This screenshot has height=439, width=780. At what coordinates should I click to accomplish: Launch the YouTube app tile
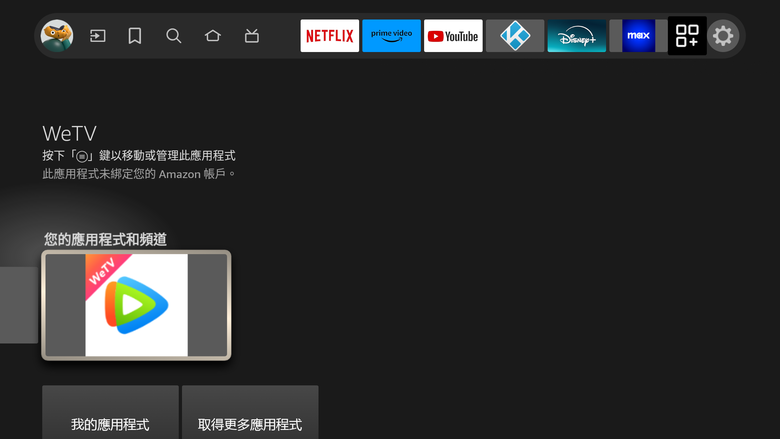453,36
